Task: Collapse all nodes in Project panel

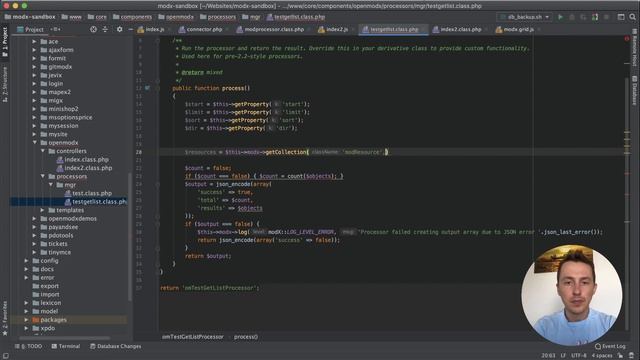Action: point(105,29)
